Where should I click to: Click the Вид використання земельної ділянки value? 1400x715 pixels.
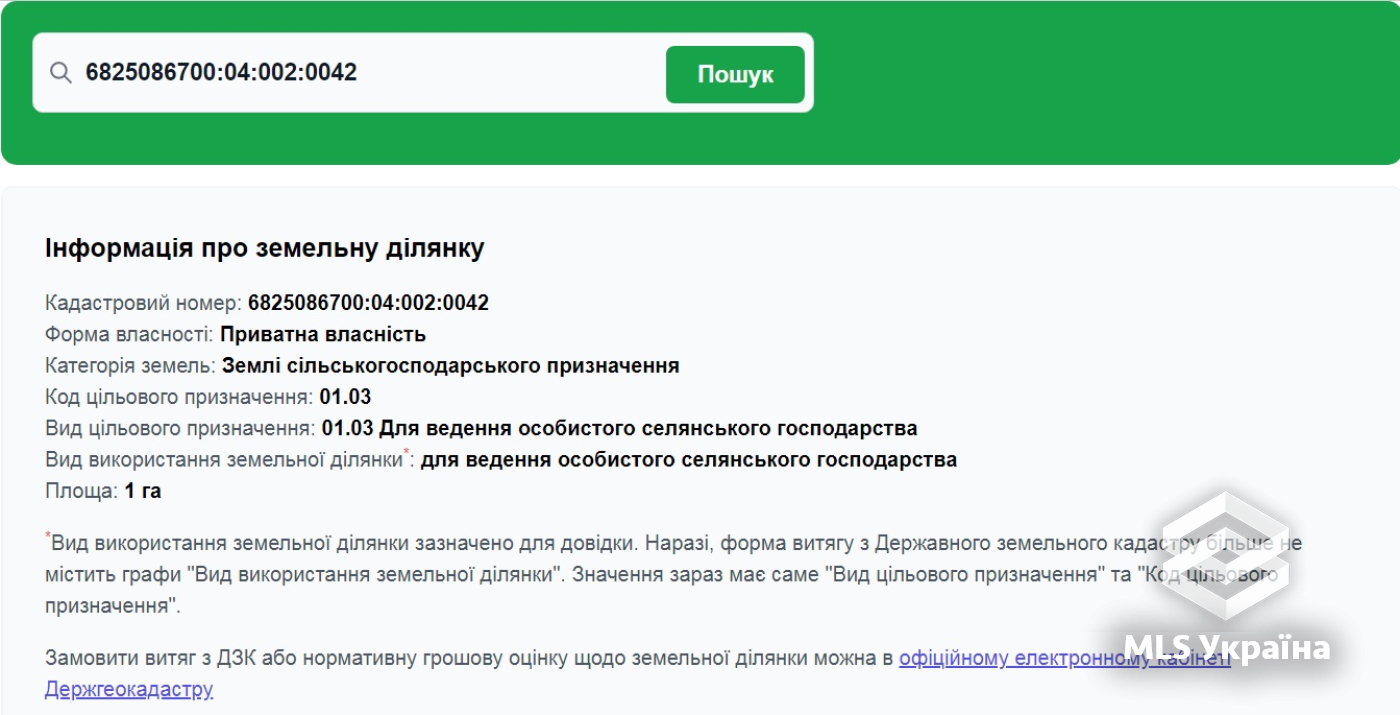click(x=689, y=460)
